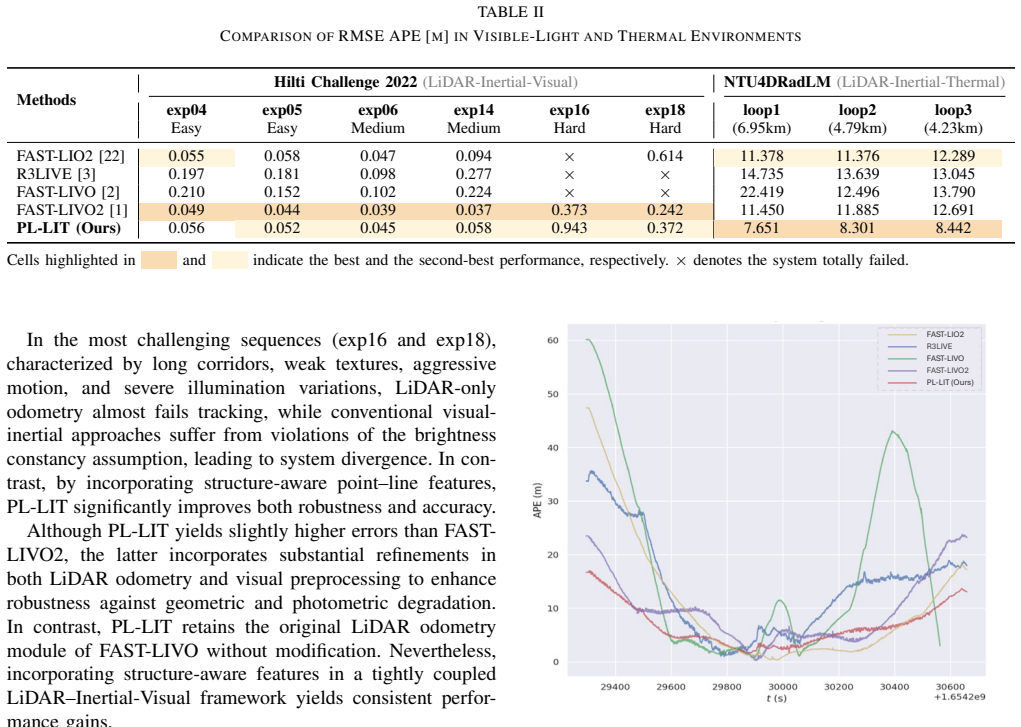
Task: Click the exp16 Hard column header
Action: (570, 119)
